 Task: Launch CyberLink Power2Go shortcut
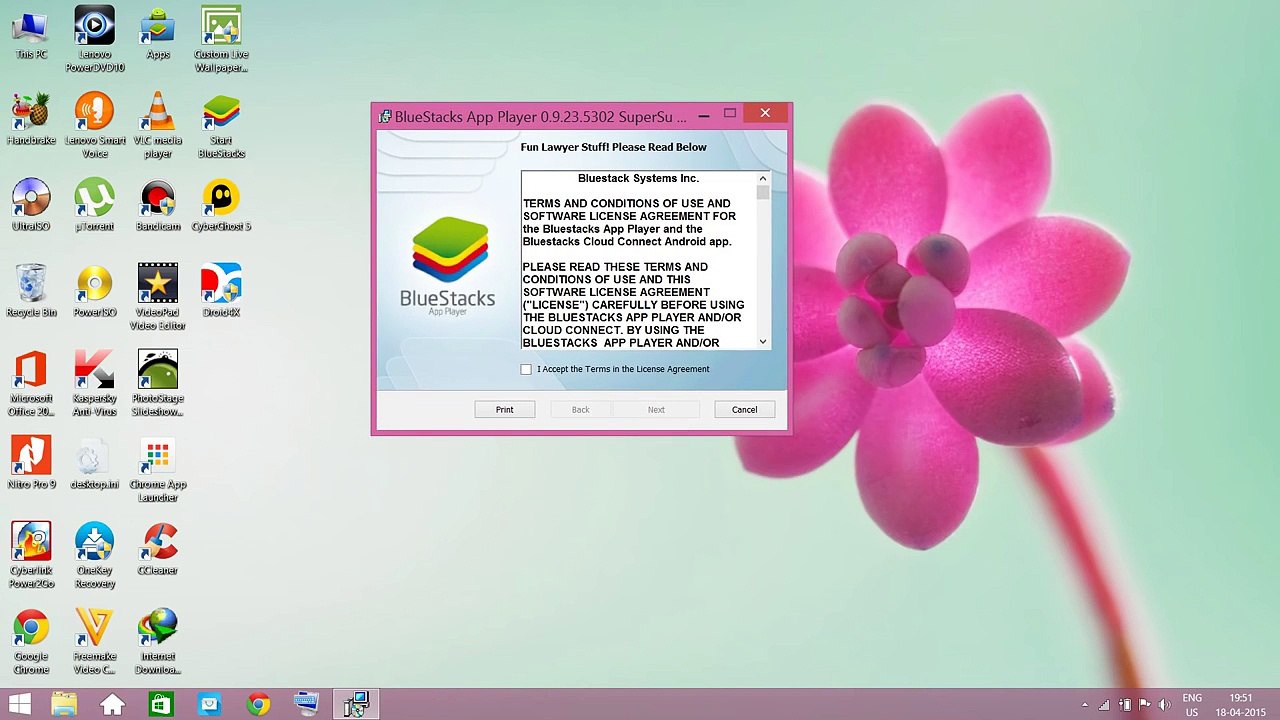31,556
